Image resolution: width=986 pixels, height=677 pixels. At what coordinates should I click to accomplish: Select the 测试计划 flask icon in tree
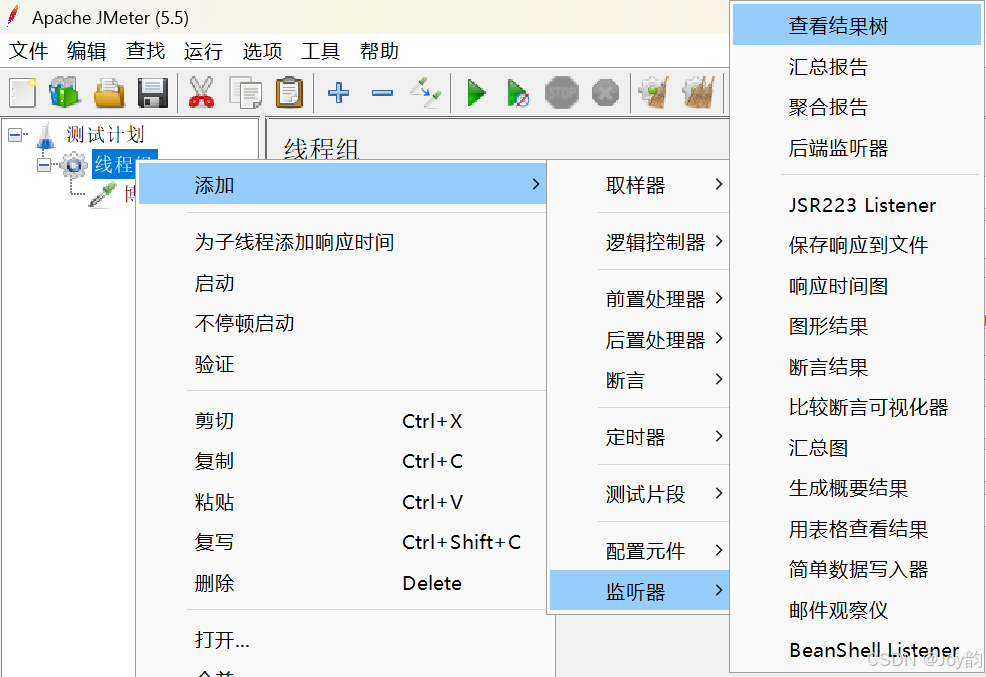45,135
